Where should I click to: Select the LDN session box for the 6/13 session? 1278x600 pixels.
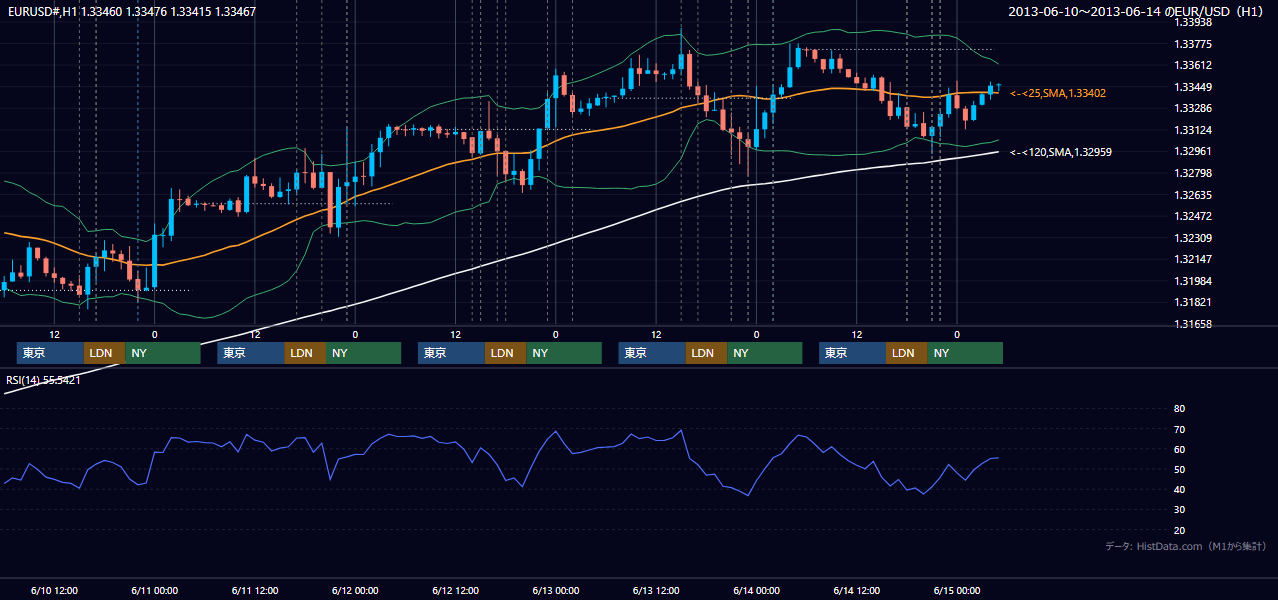point(707,353)
